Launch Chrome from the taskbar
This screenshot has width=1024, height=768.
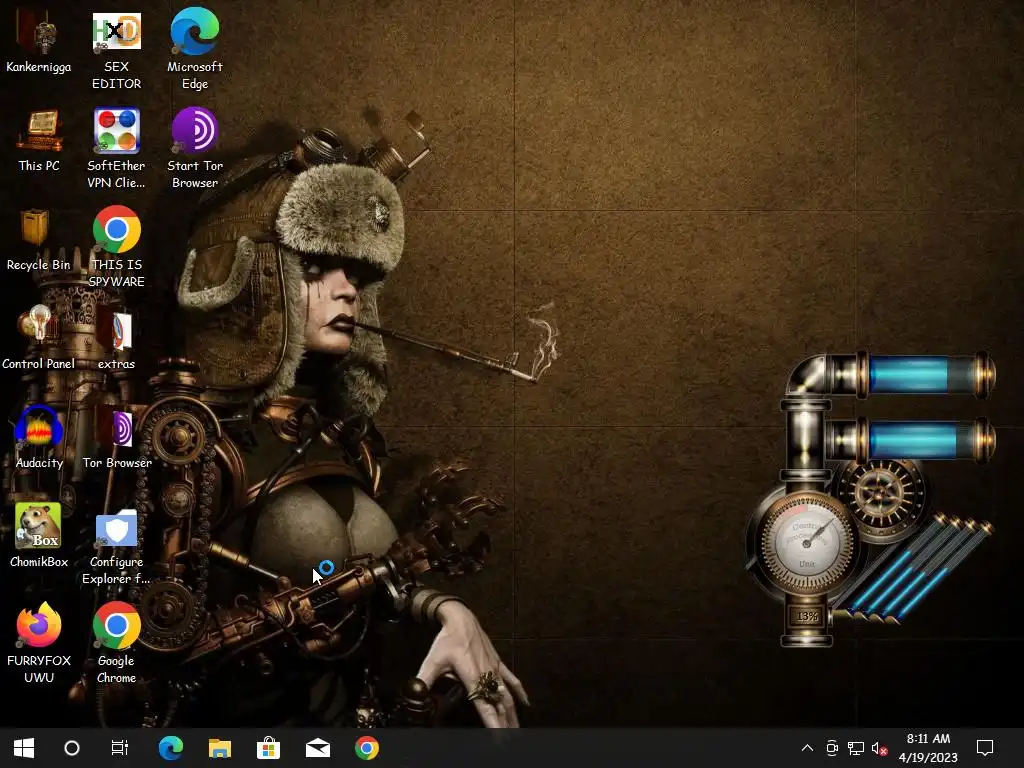367,748
